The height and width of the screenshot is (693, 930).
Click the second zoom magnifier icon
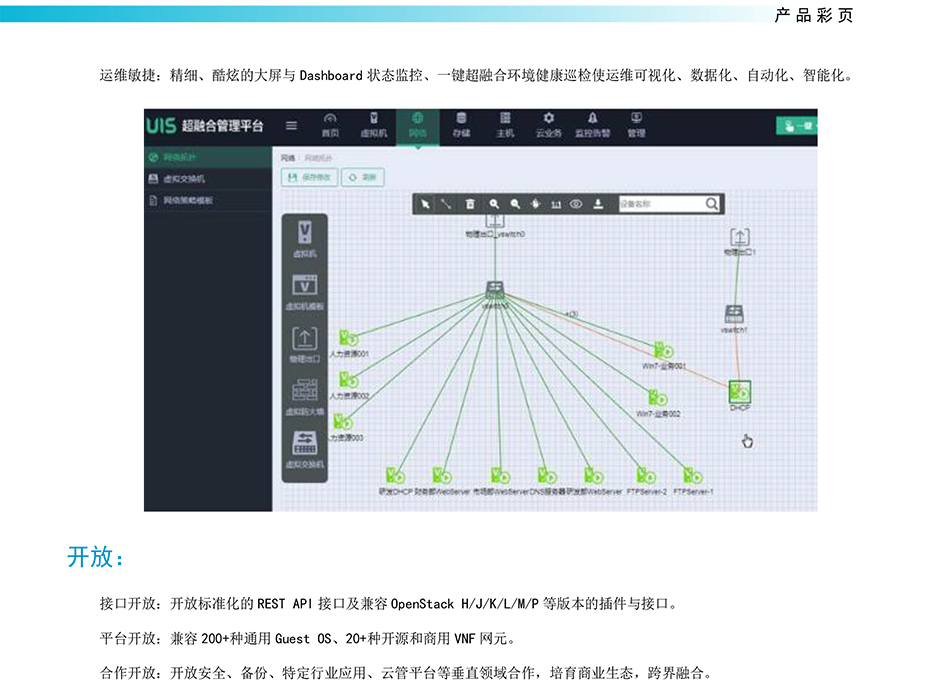point(515,204)
